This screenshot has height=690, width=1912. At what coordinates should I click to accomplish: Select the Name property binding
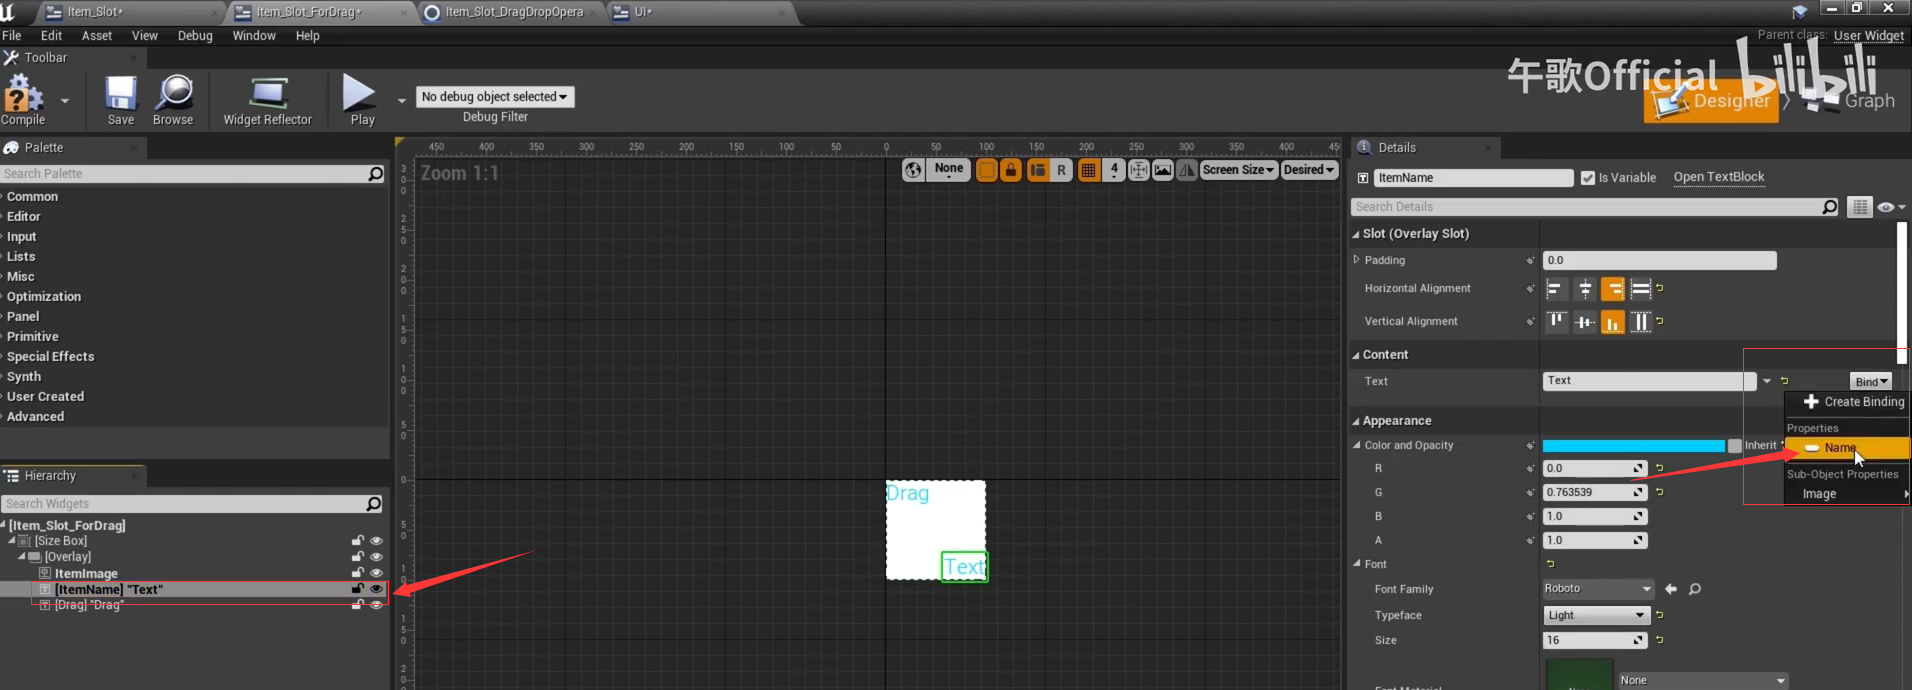click(x=1847, y=448)
